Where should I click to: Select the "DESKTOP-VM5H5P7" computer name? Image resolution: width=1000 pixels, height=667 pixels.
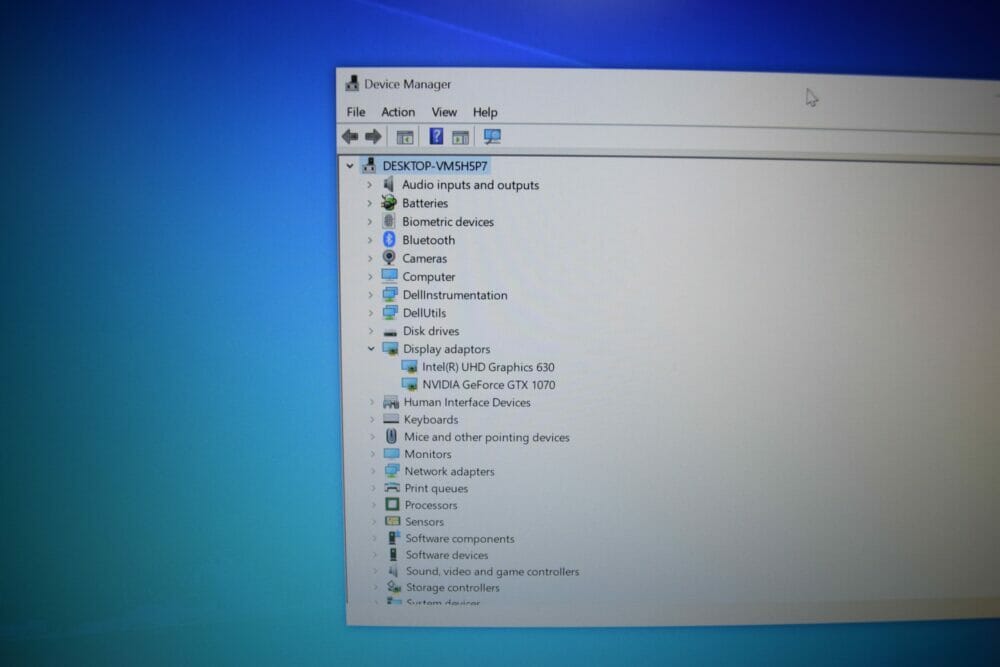[x=435, y=166]
